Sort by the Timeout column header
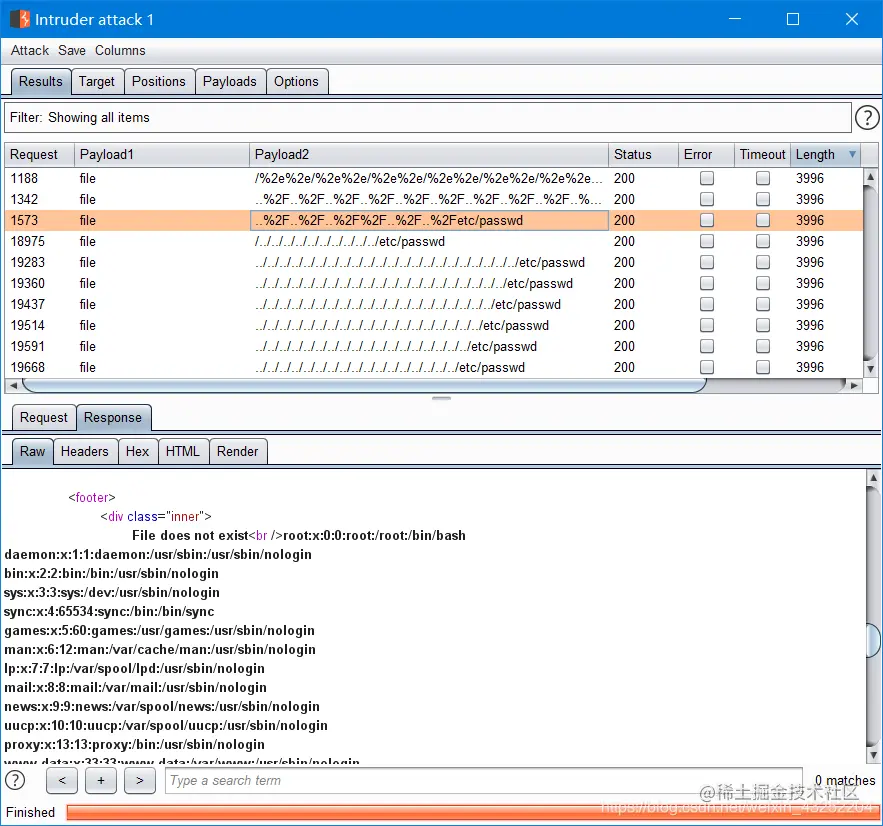883x826 pixels. tap(762, 154)
